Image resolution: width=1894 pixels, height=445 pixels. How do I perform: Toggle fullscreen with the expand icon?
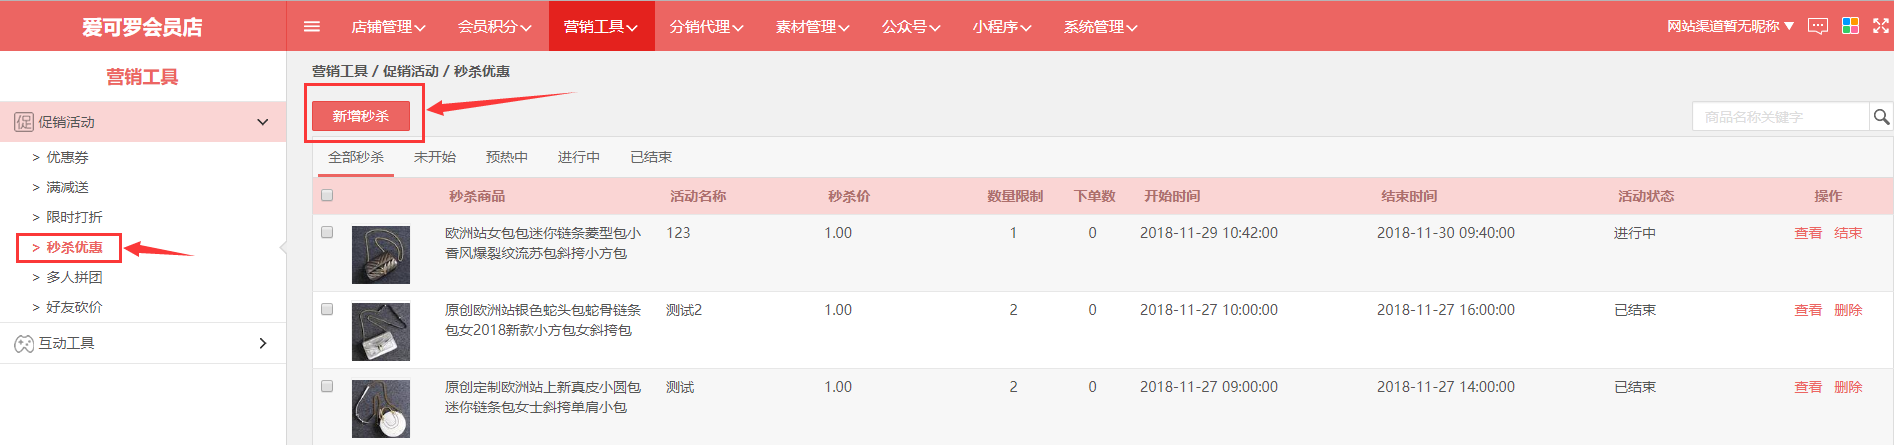1881,26
